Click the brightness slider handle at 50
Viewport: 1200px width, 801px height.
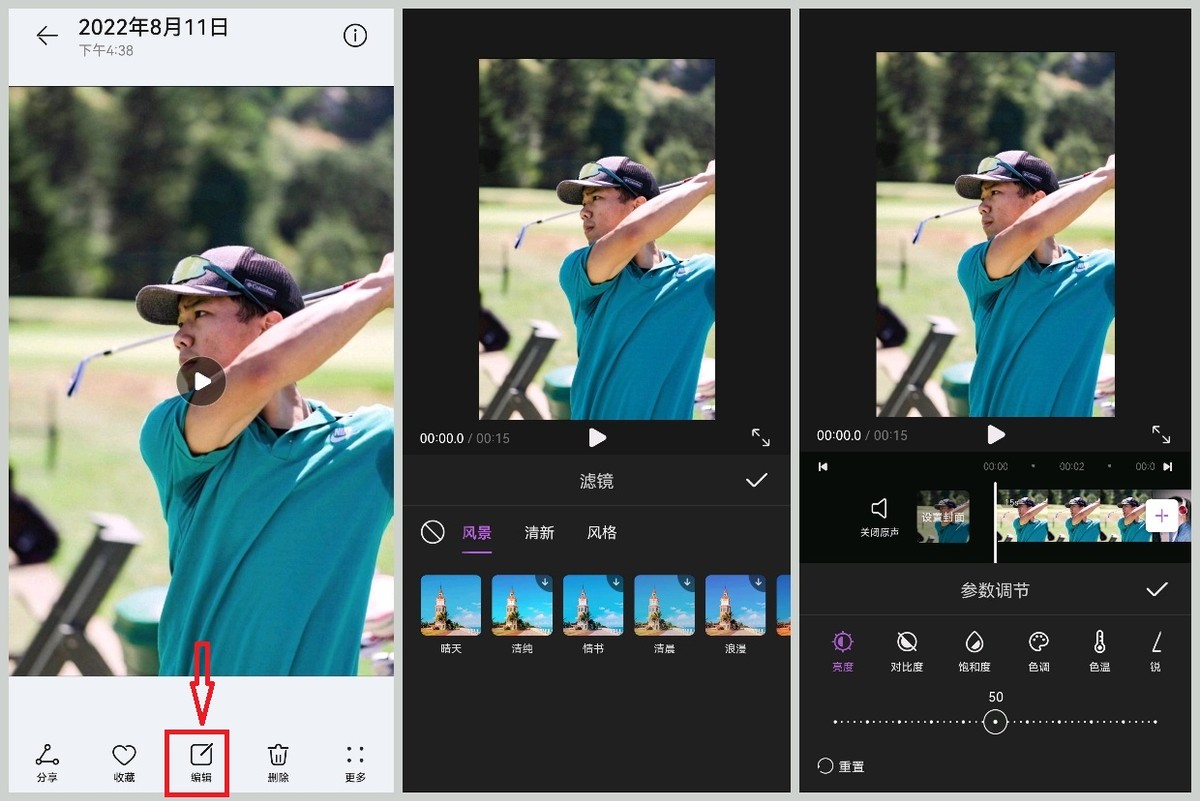pyautogui.click(x=995, y=720)
